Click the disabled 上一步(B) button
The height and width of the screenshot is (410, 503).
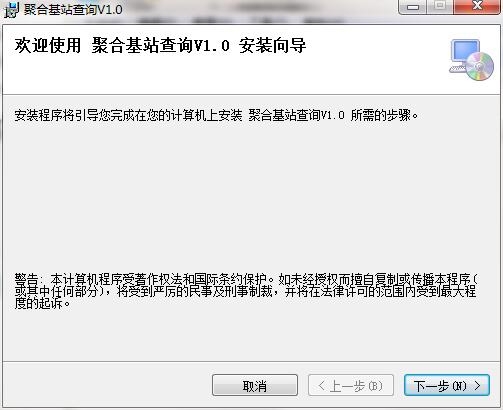(x=351, y=385)
